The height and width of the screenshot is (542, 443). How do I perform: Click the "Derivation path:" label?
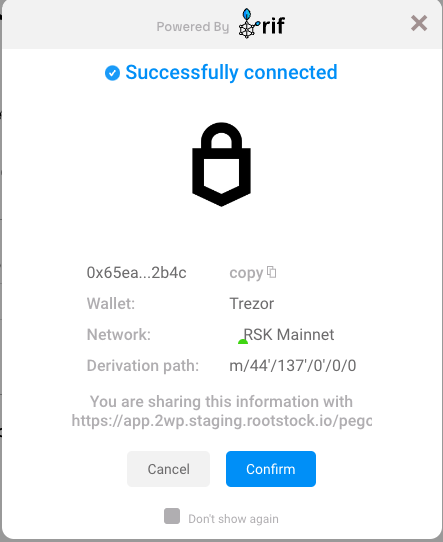click(x=143, y=366)
